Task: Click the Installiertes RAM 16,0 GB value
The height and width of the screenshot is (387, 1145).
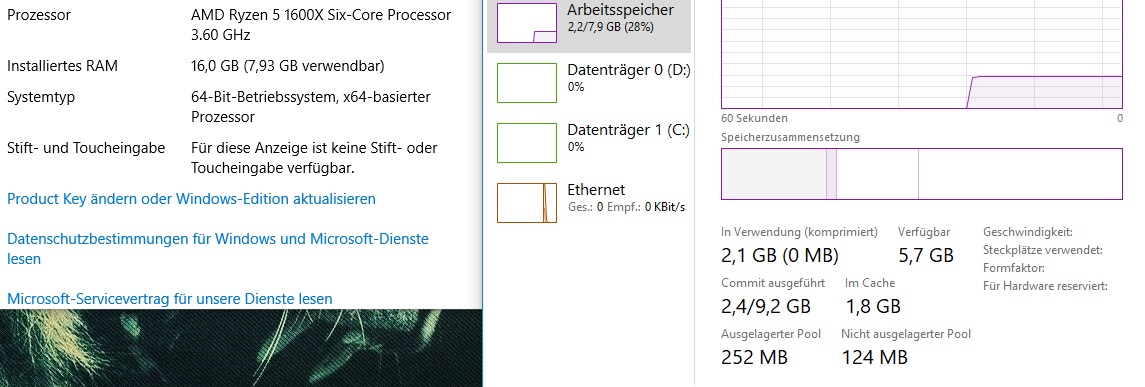Action: 288,66
